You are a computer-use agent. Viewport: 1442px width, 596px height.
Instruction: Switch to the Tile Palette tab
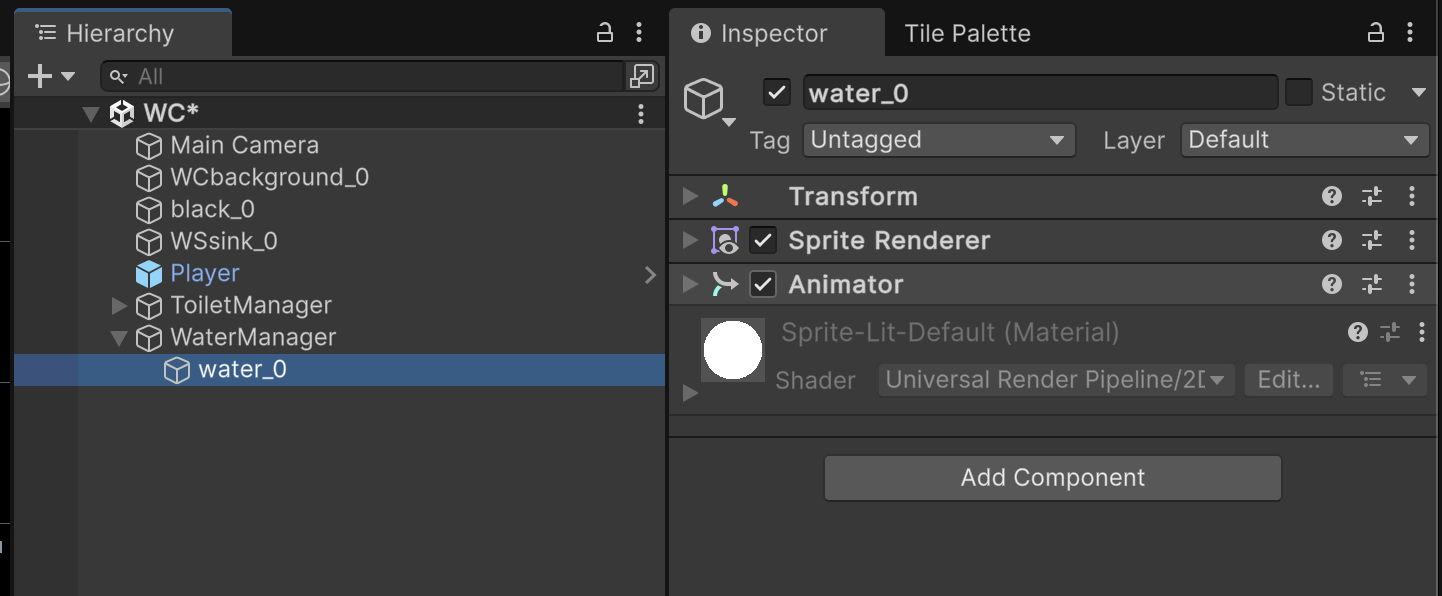967,33
